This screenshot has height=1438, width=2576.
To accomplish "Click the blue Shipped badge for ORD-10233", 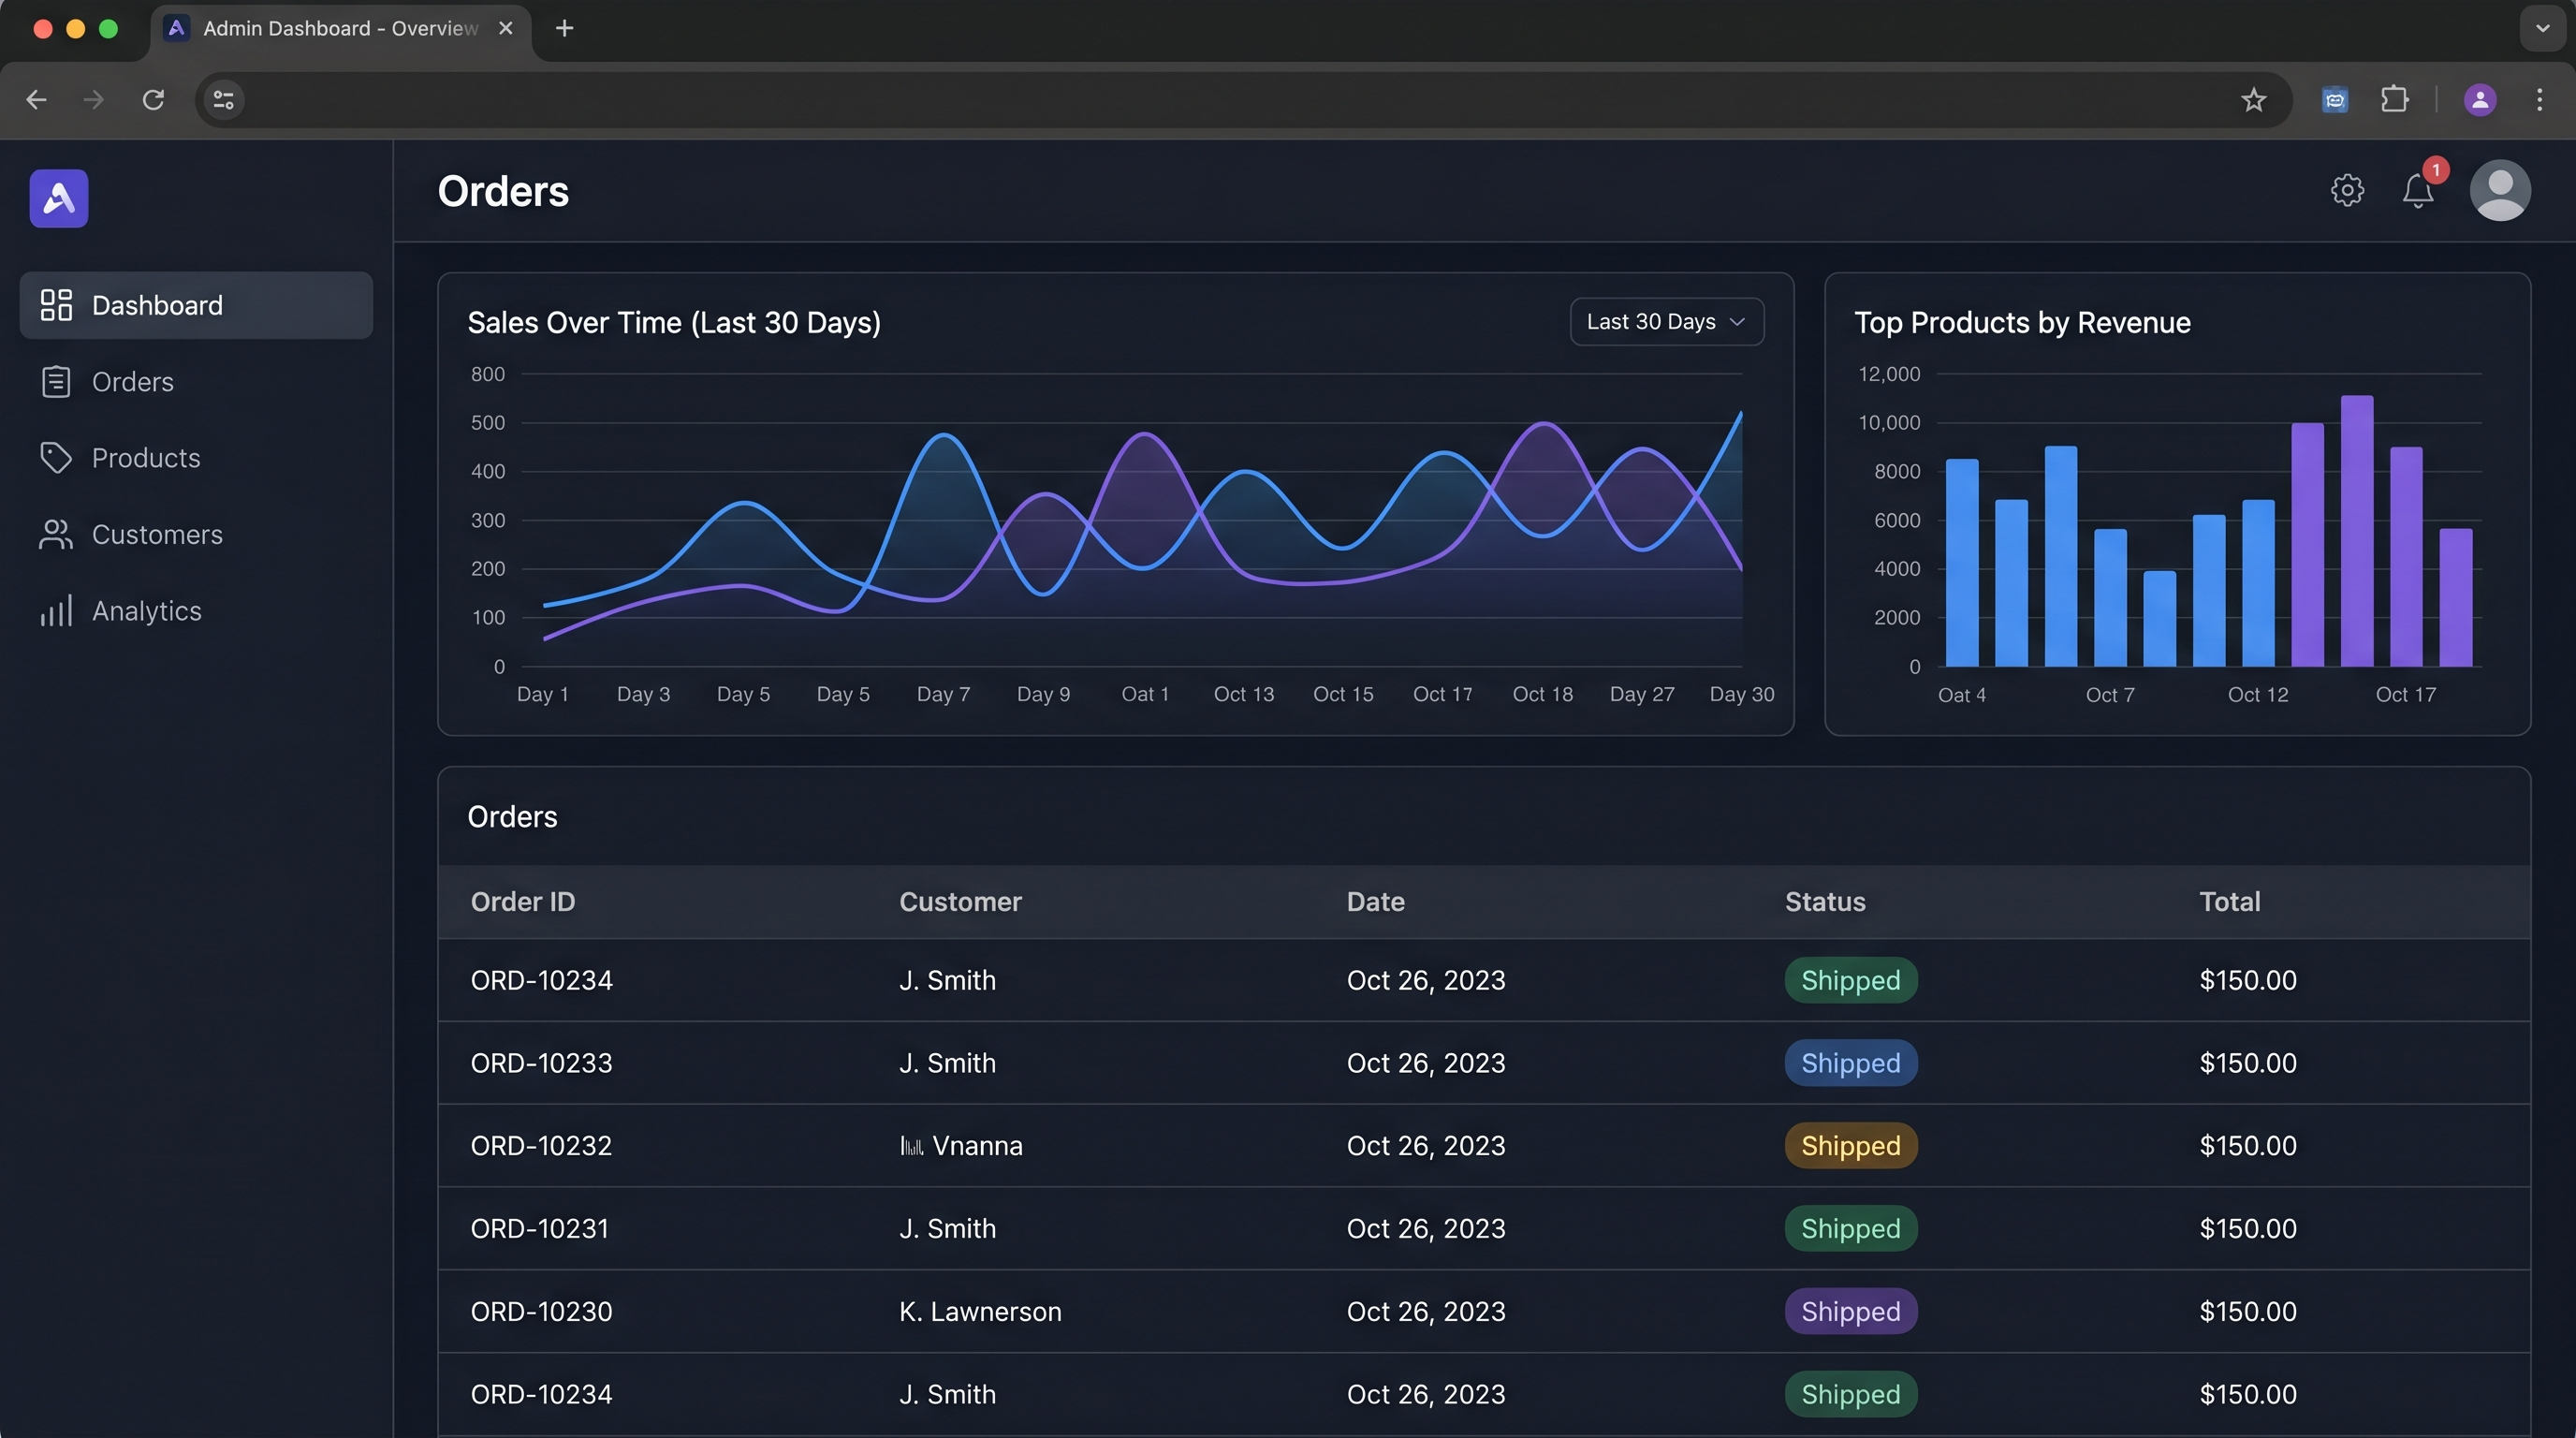I will coord(1851,1063).
